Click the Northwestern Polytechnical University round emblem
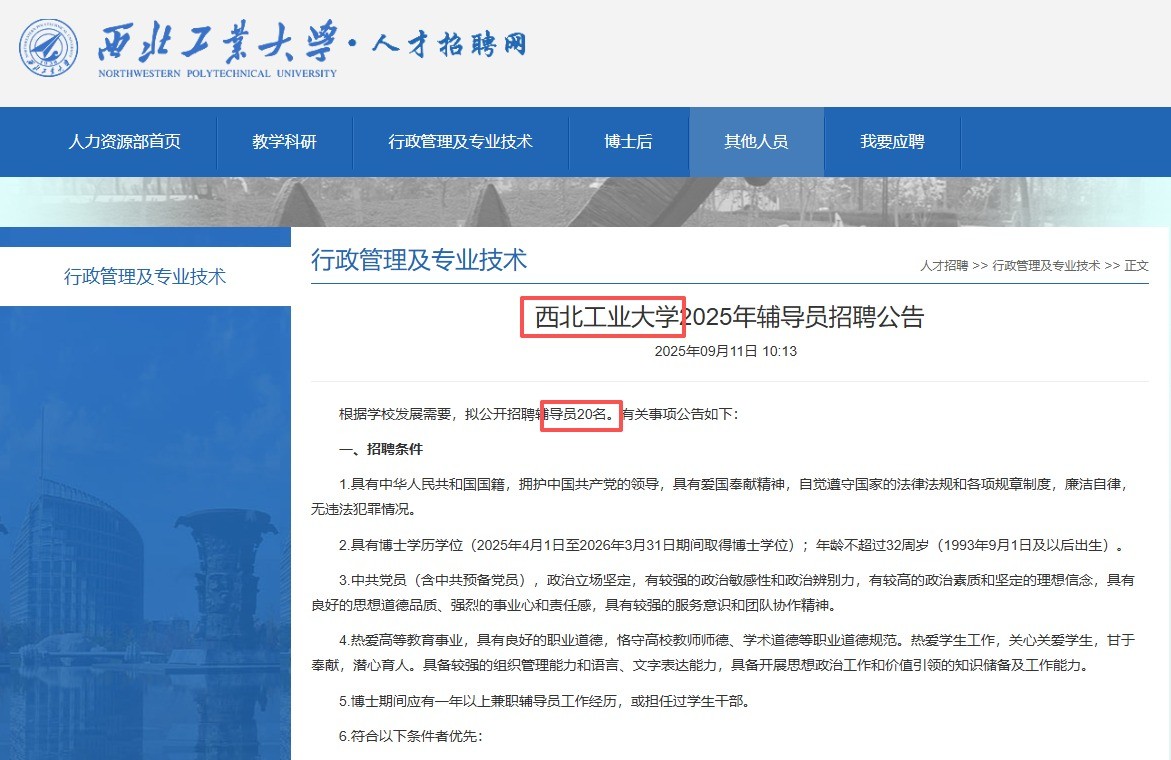Image resolution: width=1171 pixels, height=760 pixels. (x=49, y=48)
